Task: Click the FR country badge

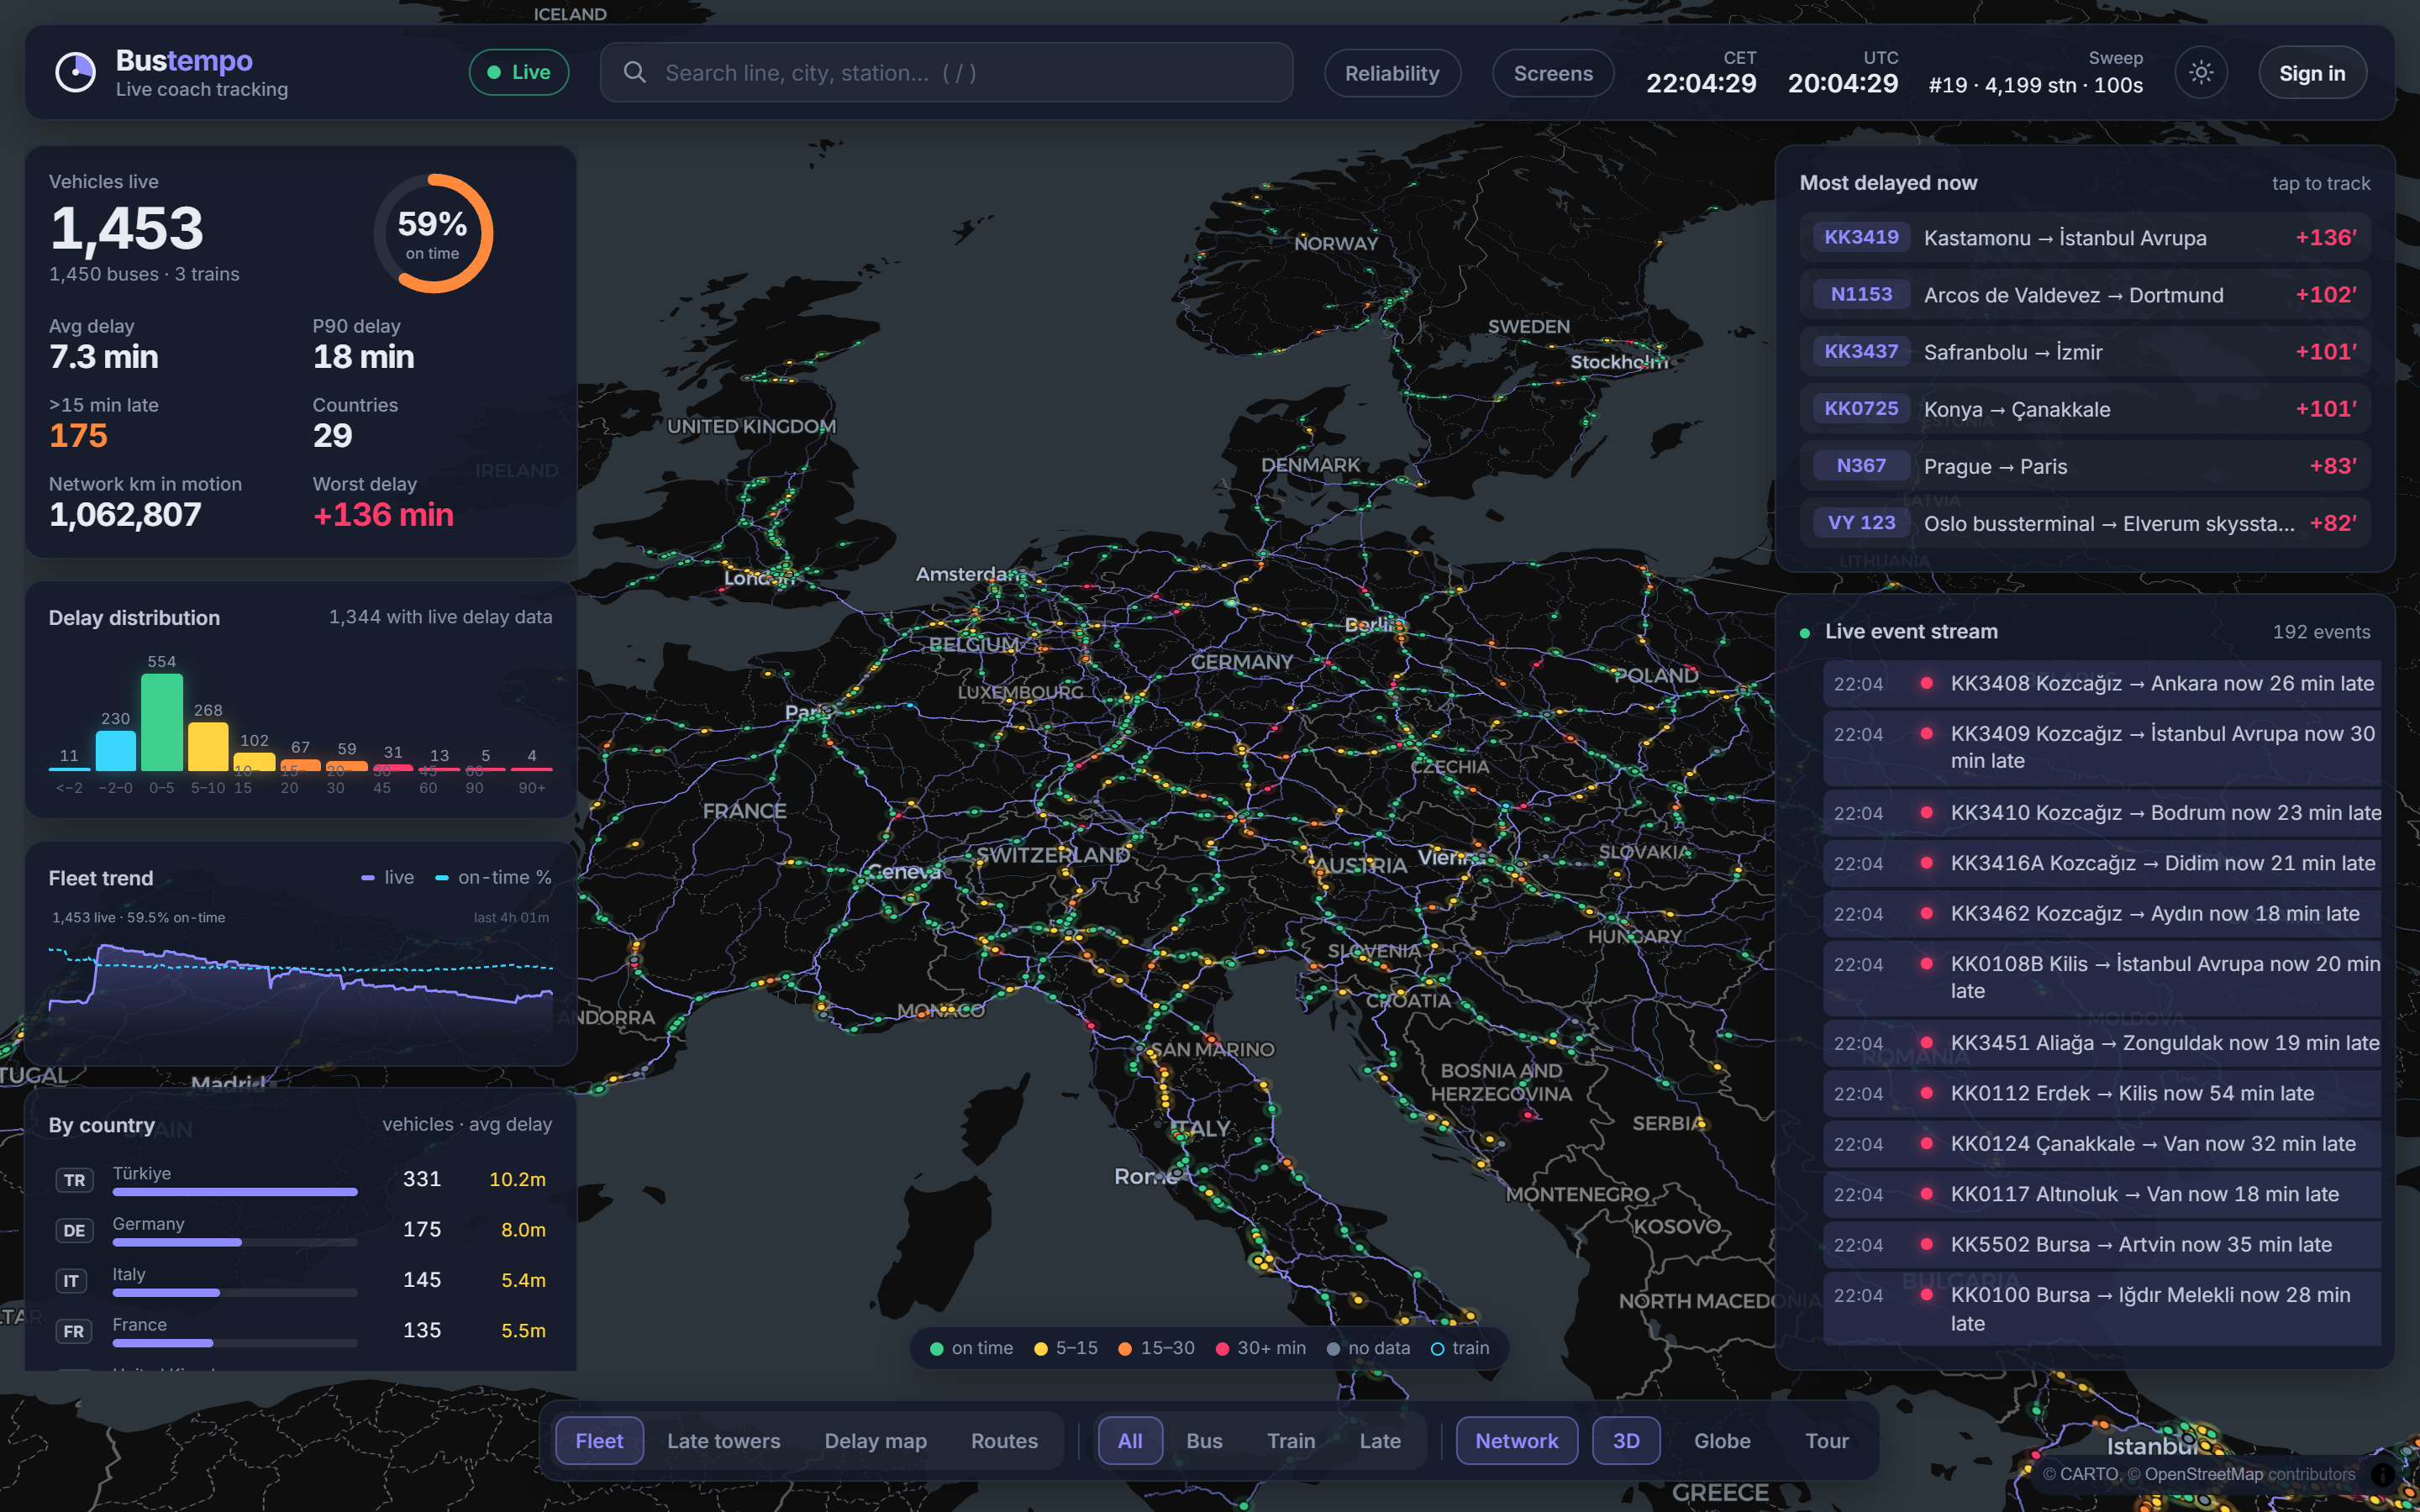Action: coord(74,1331)
